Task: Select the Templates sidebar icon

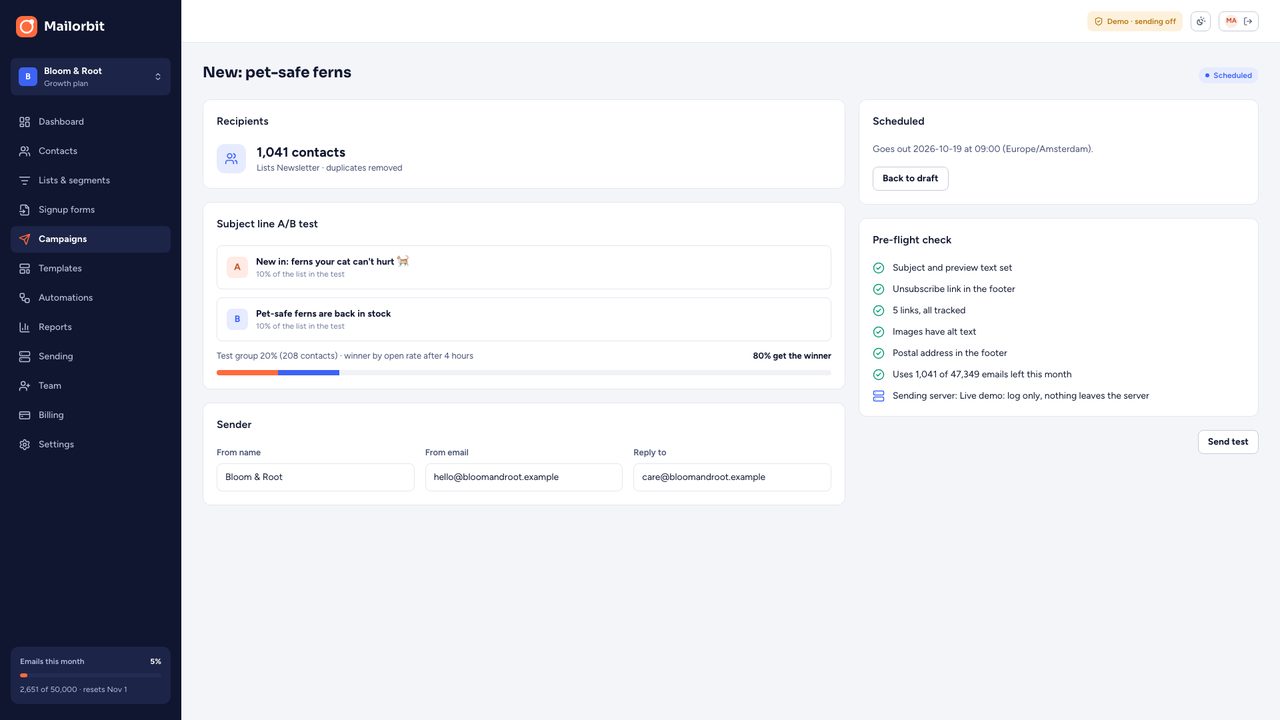Action: click(x=25, y=268)
